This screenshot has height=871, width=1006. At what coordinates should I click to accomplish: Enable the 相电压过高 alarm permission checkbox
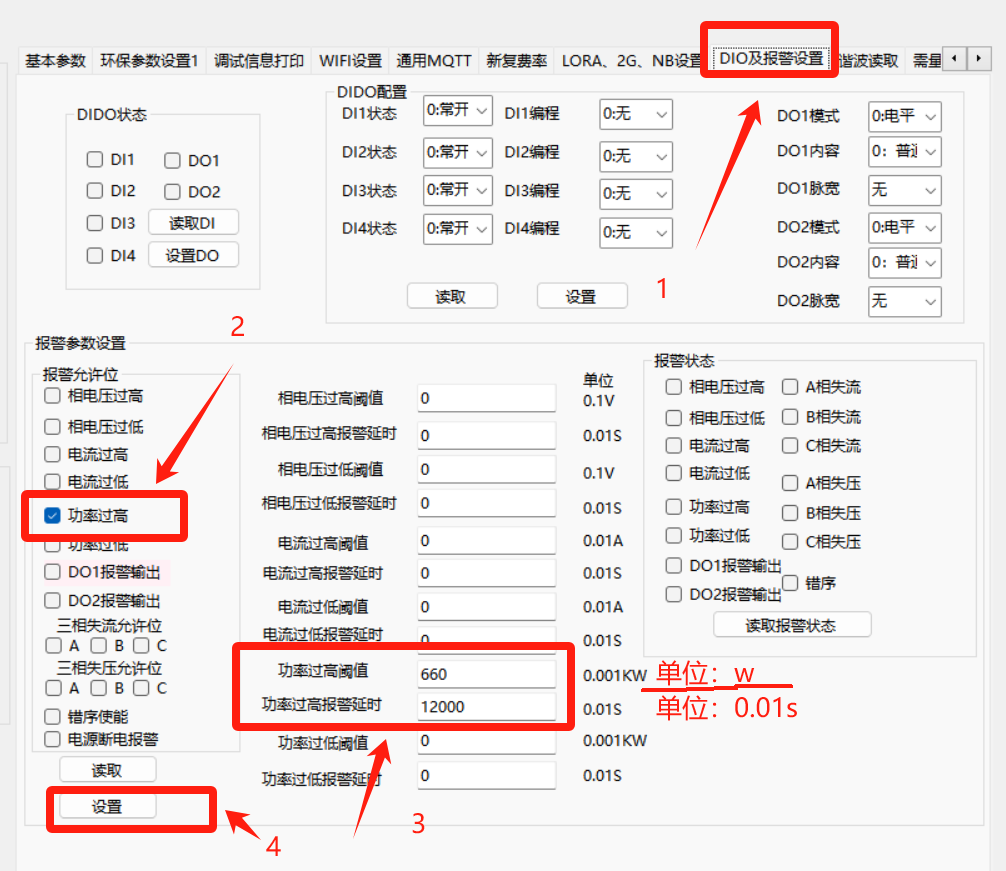[x=53, y=395]
